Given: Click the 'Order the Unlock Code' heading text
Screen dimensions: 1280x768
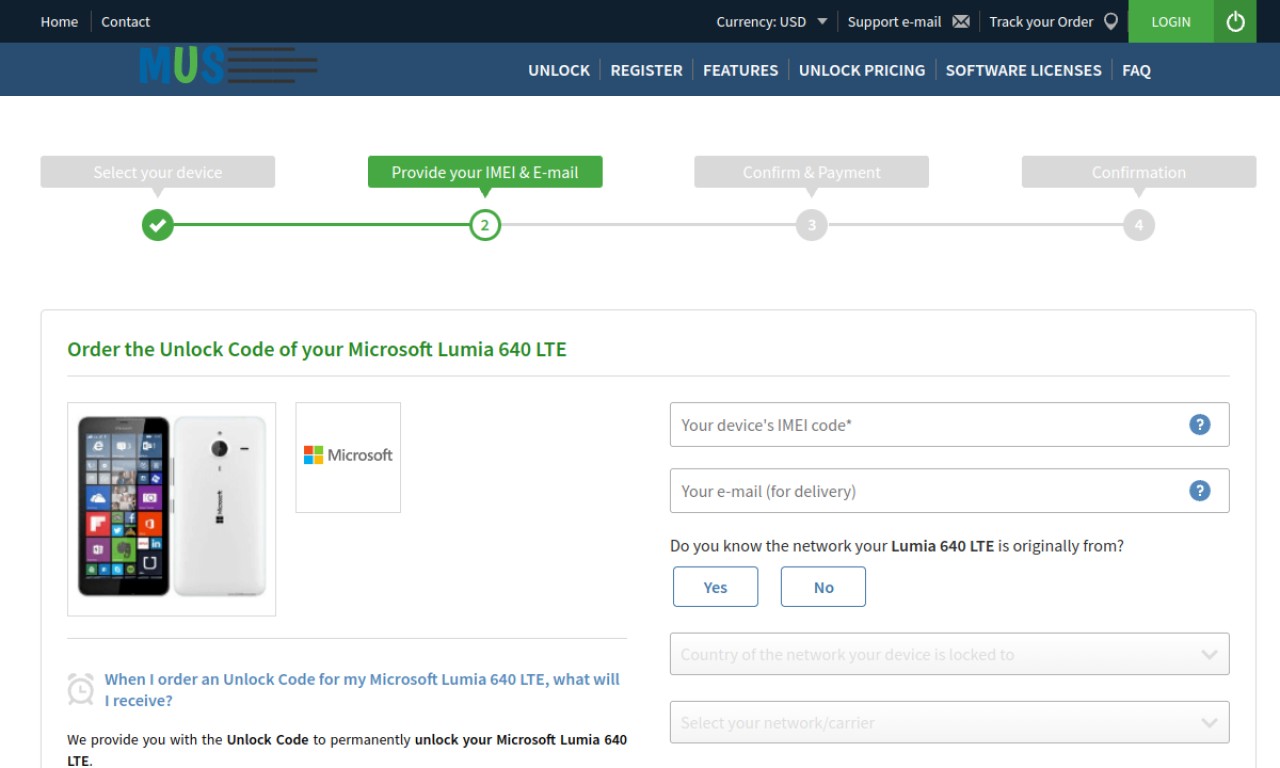Looking at the screenshot, I should [317, 349].
